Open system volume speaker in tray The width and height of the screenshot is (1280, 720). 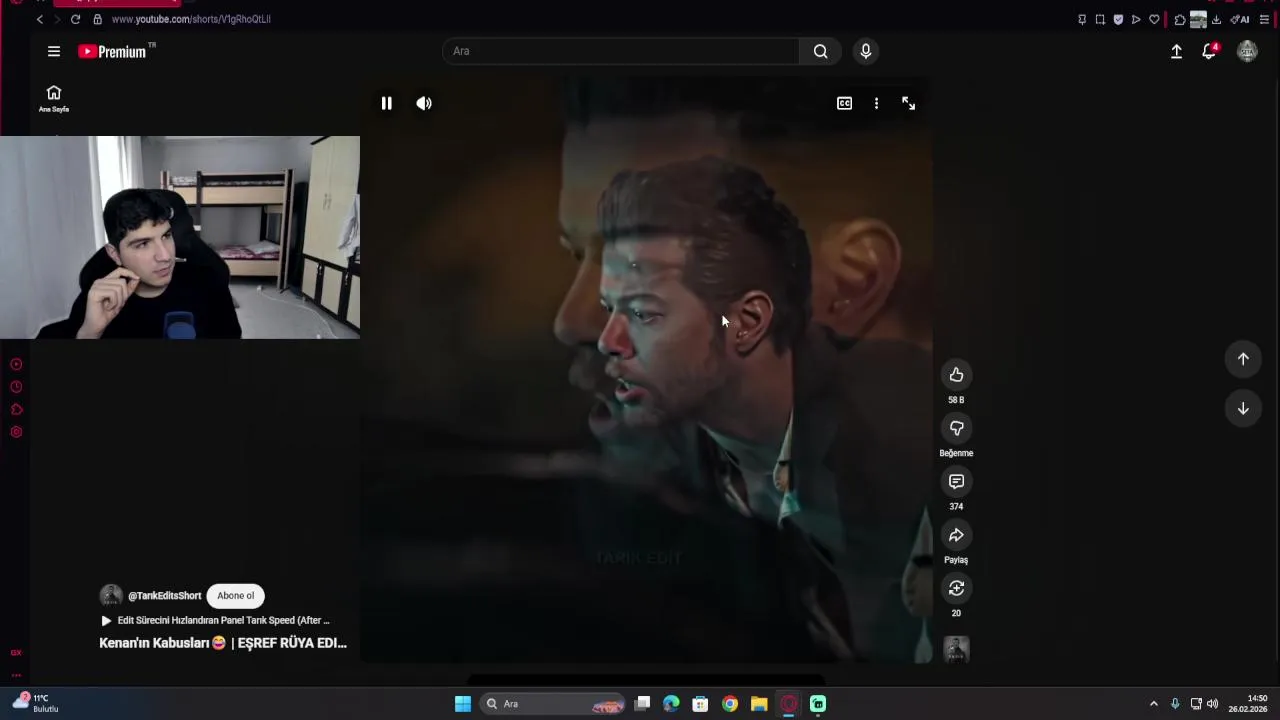pyautogui.click(x=1212, y=704)
